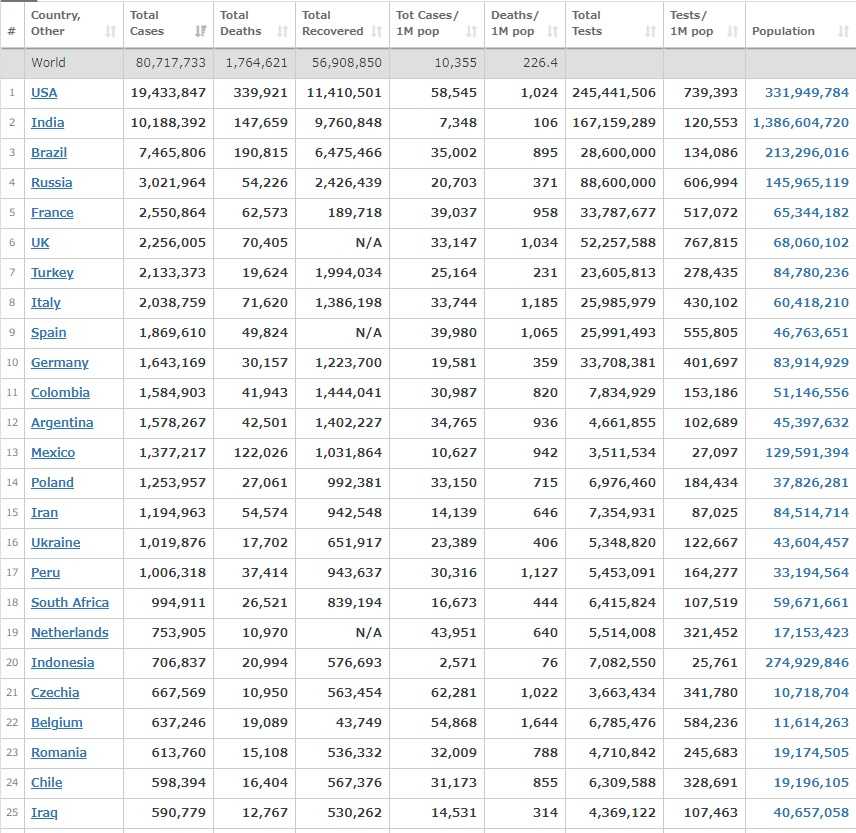Click the Tests/1M pop sort arrows icon
The height and width of the screenshot is (833, 856).
pyautogui.click(x=733, y=32)
